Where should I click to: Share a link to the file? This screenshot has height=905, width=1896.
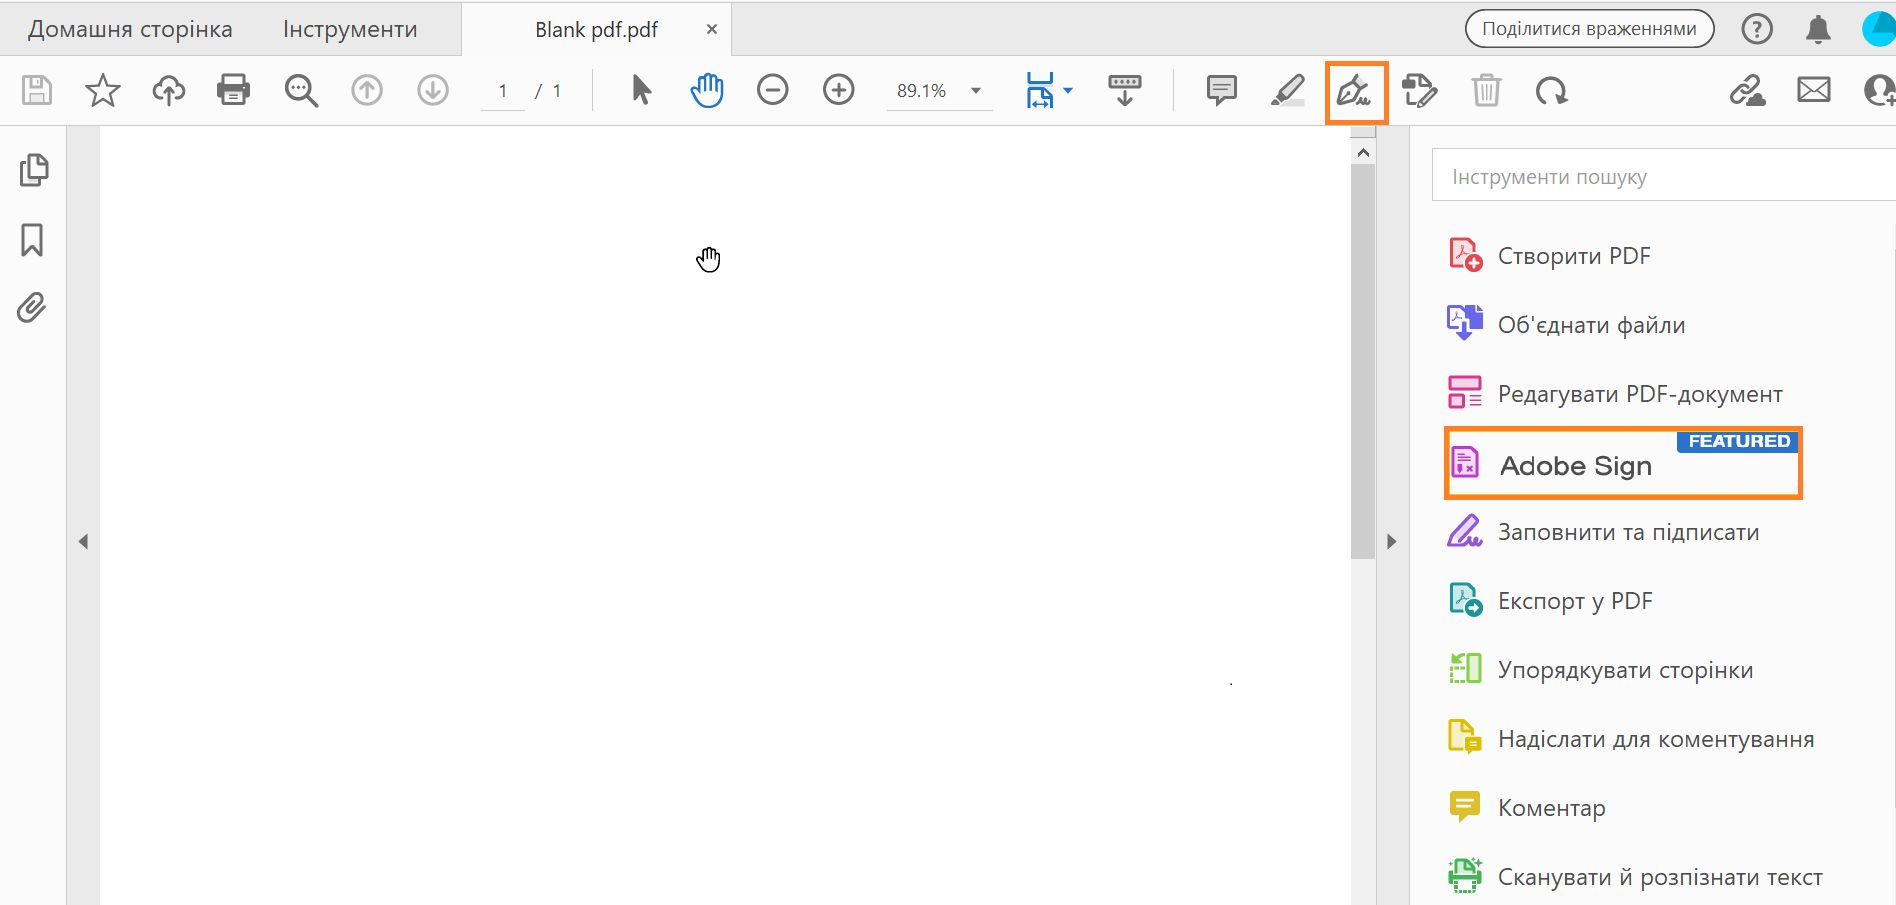click(1747, 91)
